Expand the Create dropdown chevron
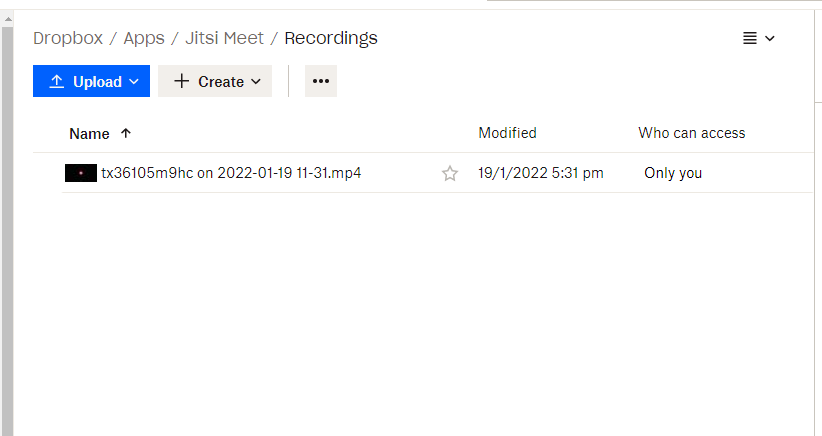 click(256, 82)
